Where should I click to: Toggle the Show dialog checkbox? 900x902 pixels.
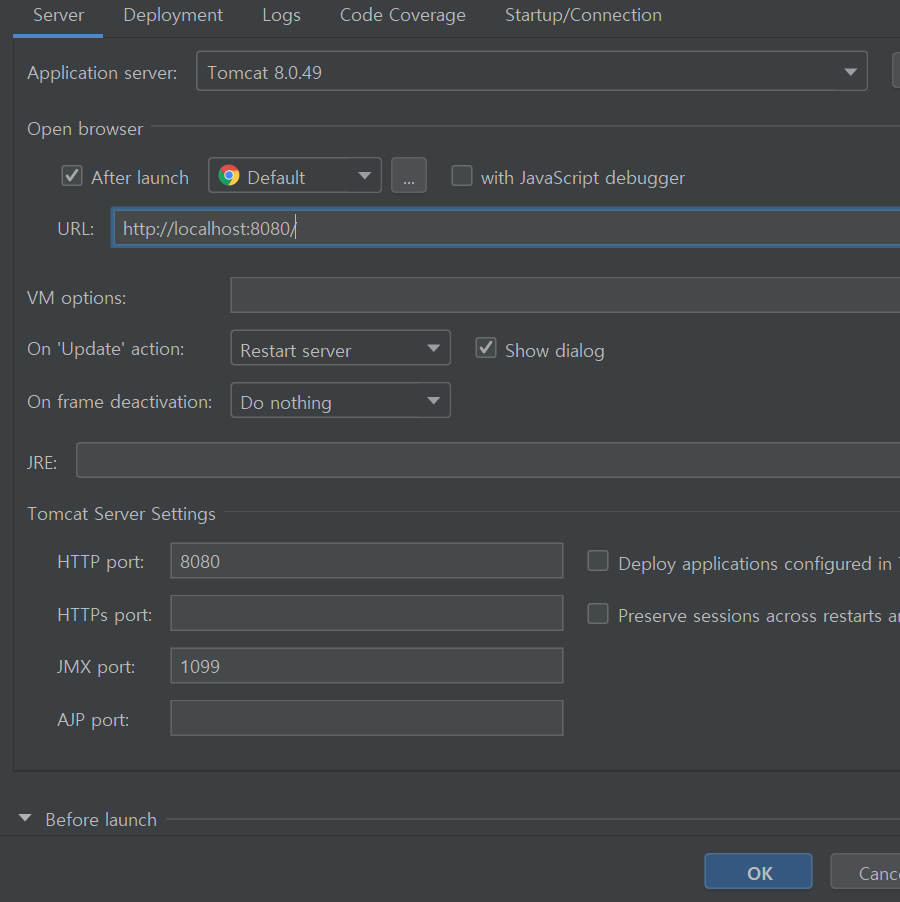tap(486, 348)
